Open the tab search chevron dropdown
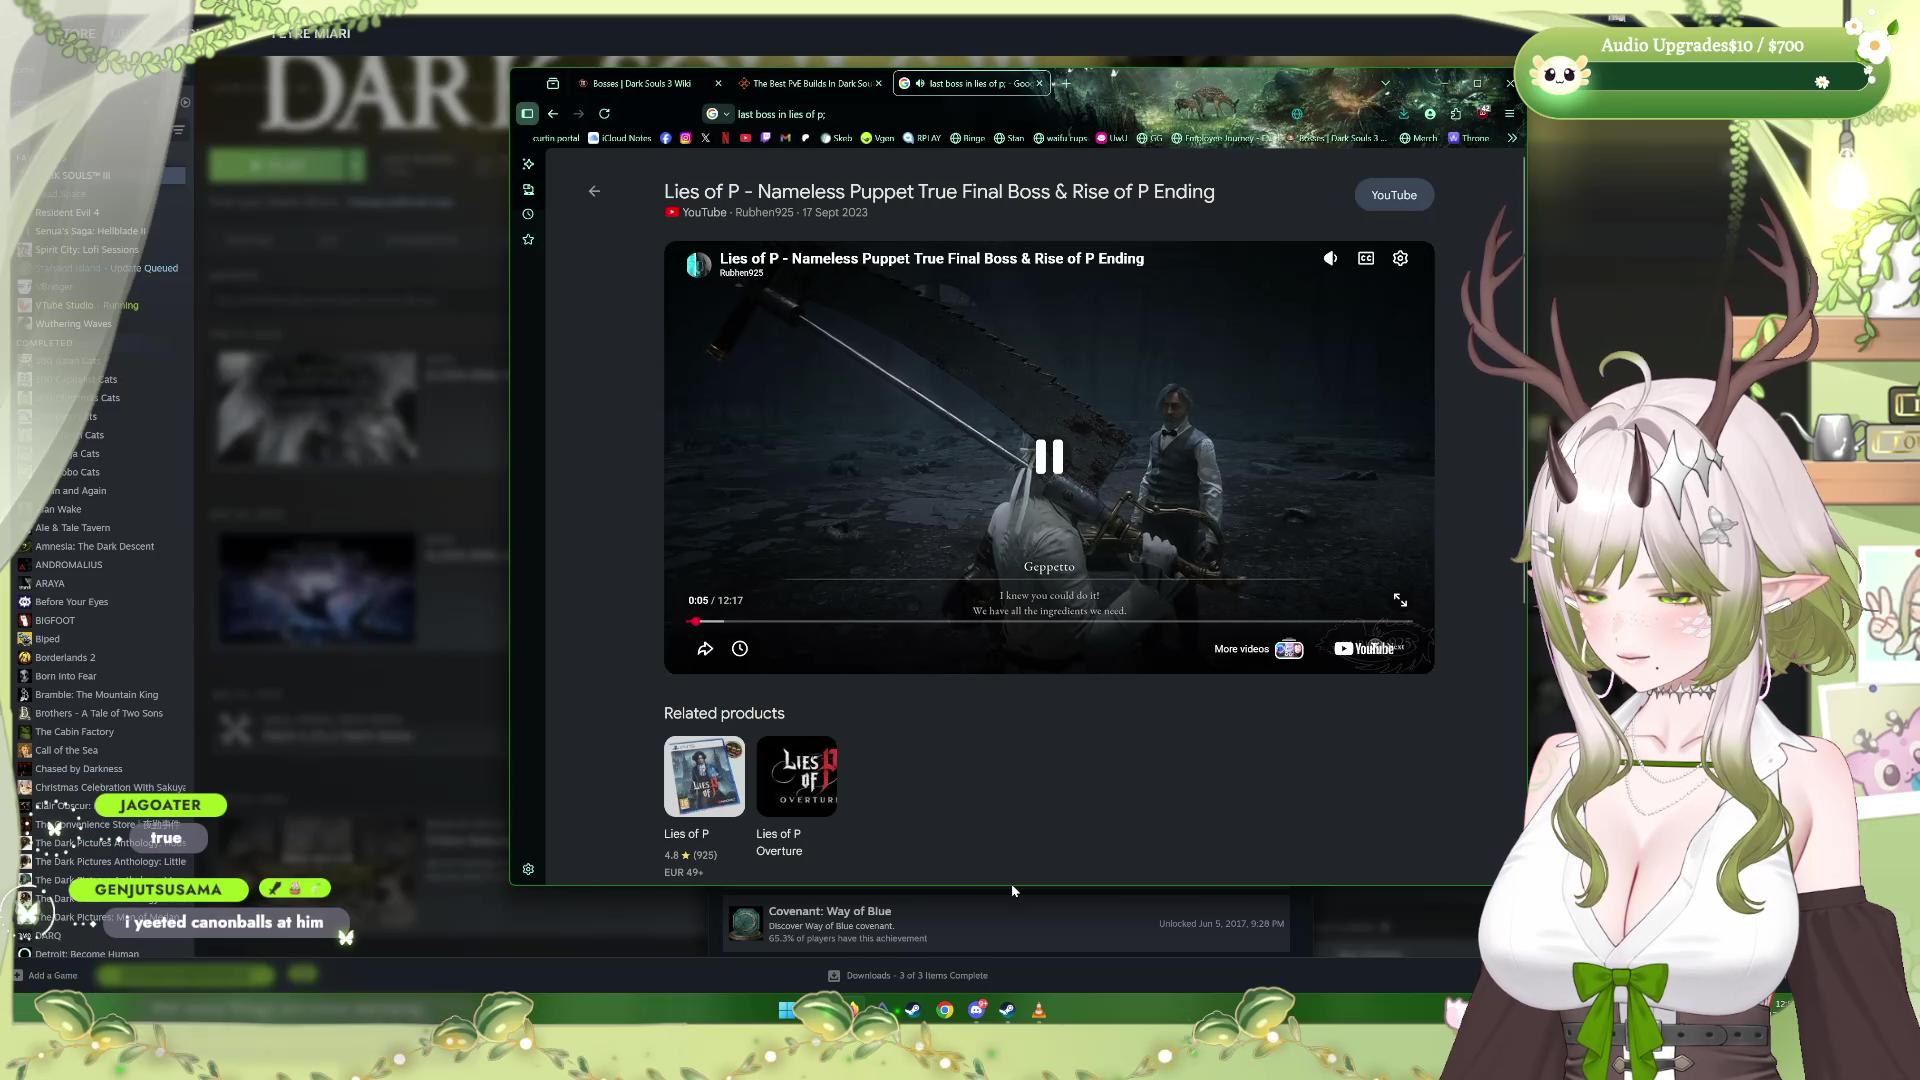The width and height of the screenshot is (1920, 1080). click(x=1385, y=84)
